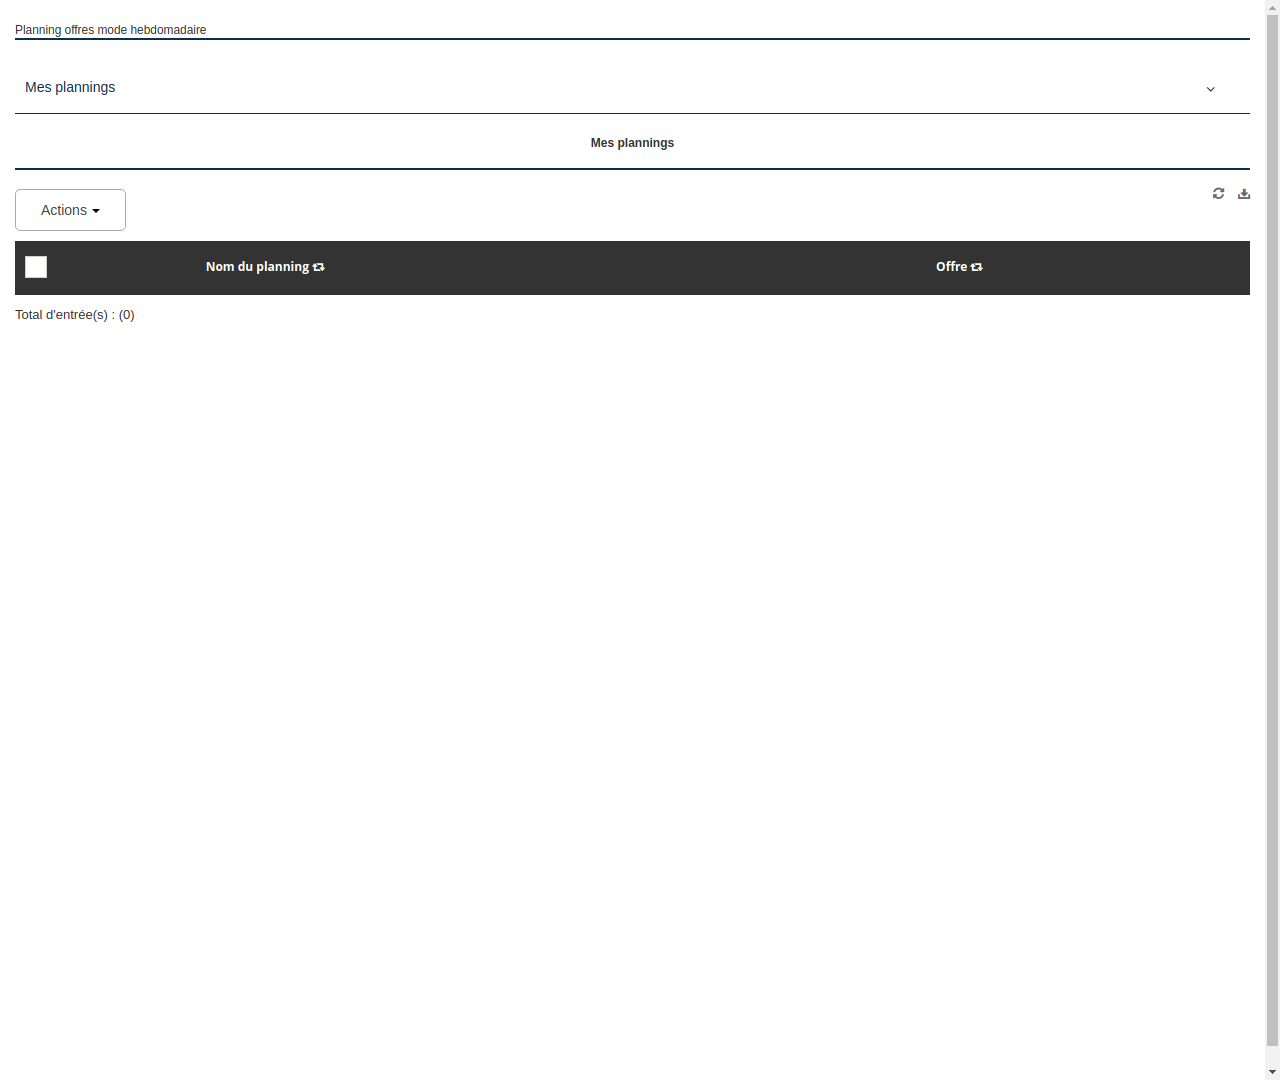
Task: Sort by the Nom du planning sort icon
Action: [318, 267]
